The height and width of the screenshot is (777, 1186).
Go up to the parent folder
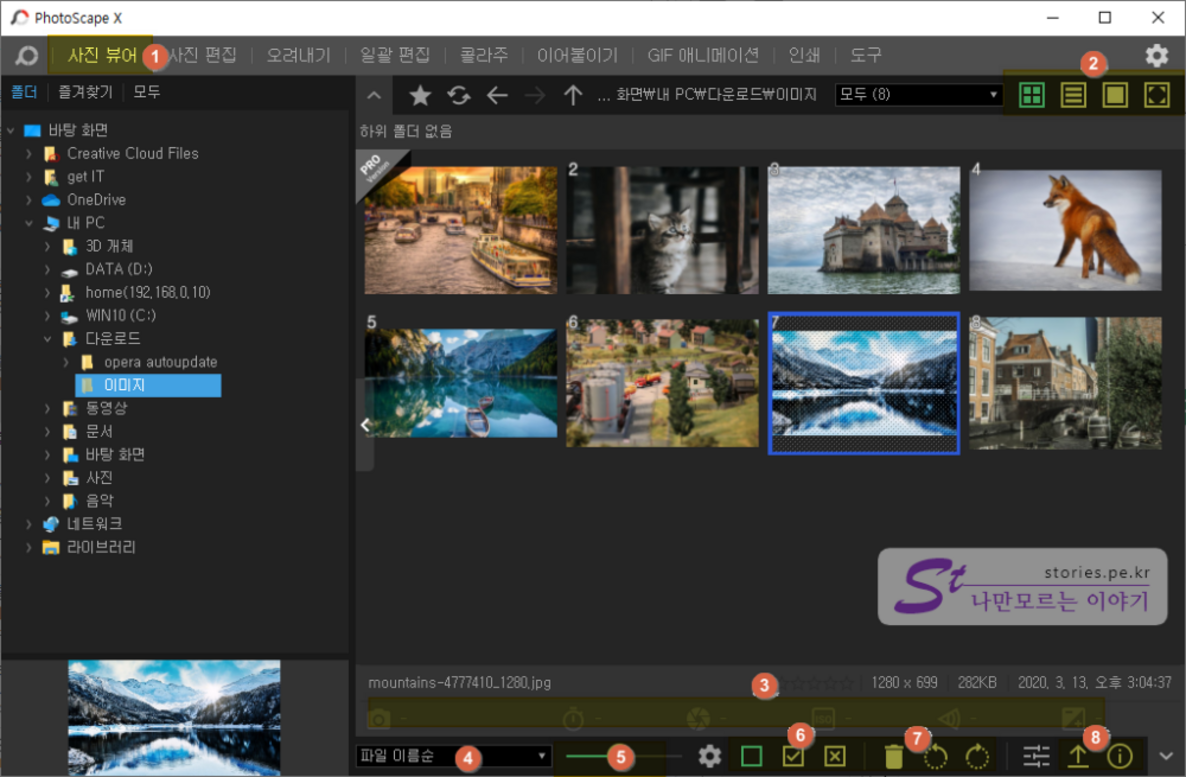pyautogui.click(x=572, y=95)
